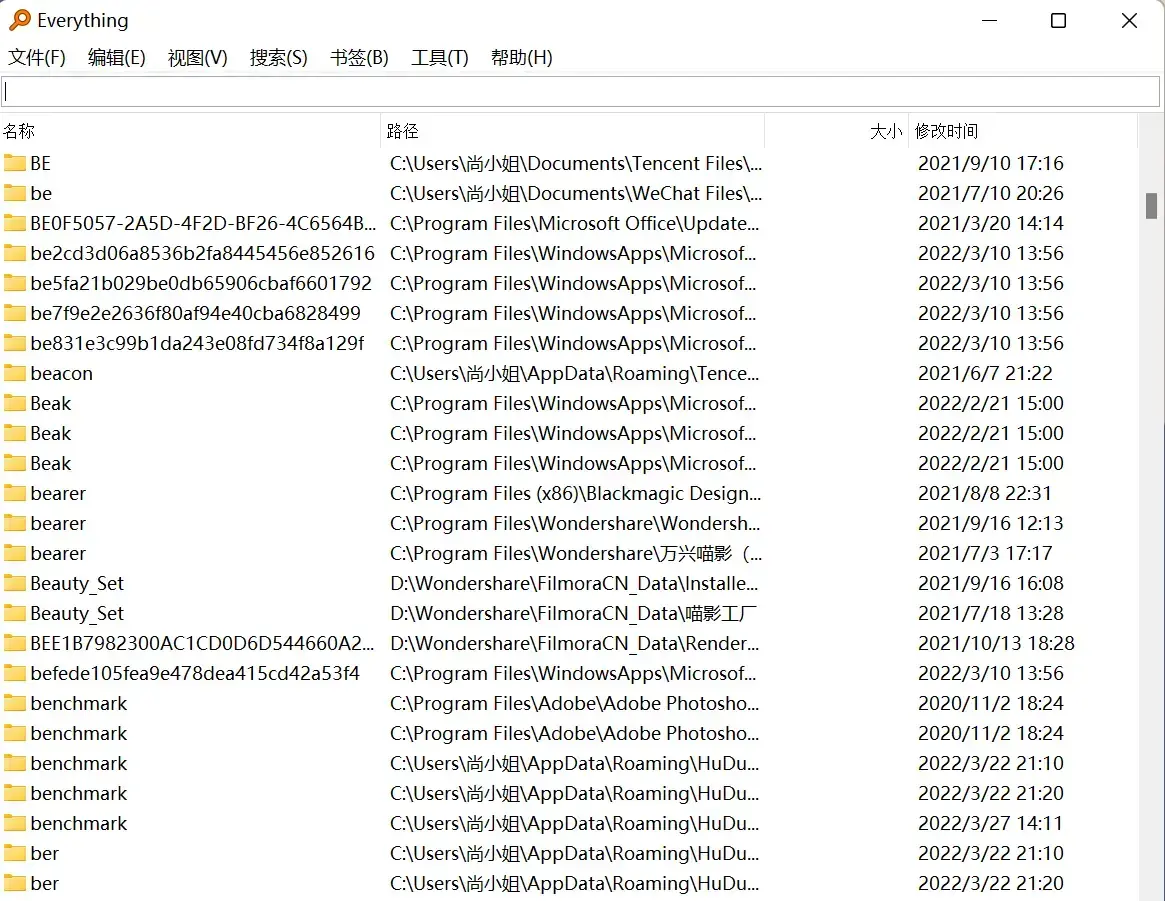Click folder icon of be2cd3d06a8536b2fa8445456e852616
The width and height of the screenshot is (1165, 901).
14,253
